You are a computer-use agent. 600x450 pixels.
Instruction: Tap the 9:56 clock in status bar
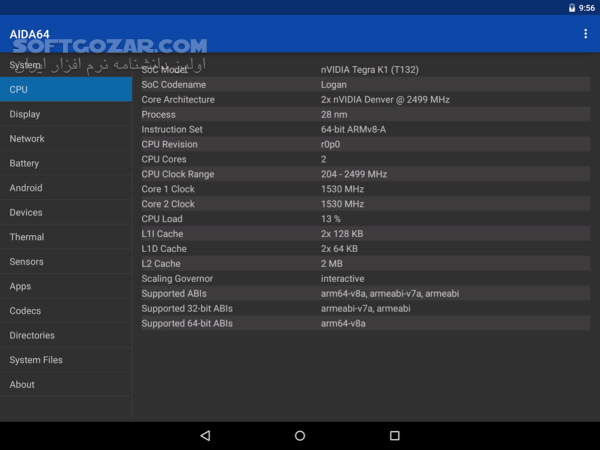(587, 8)
